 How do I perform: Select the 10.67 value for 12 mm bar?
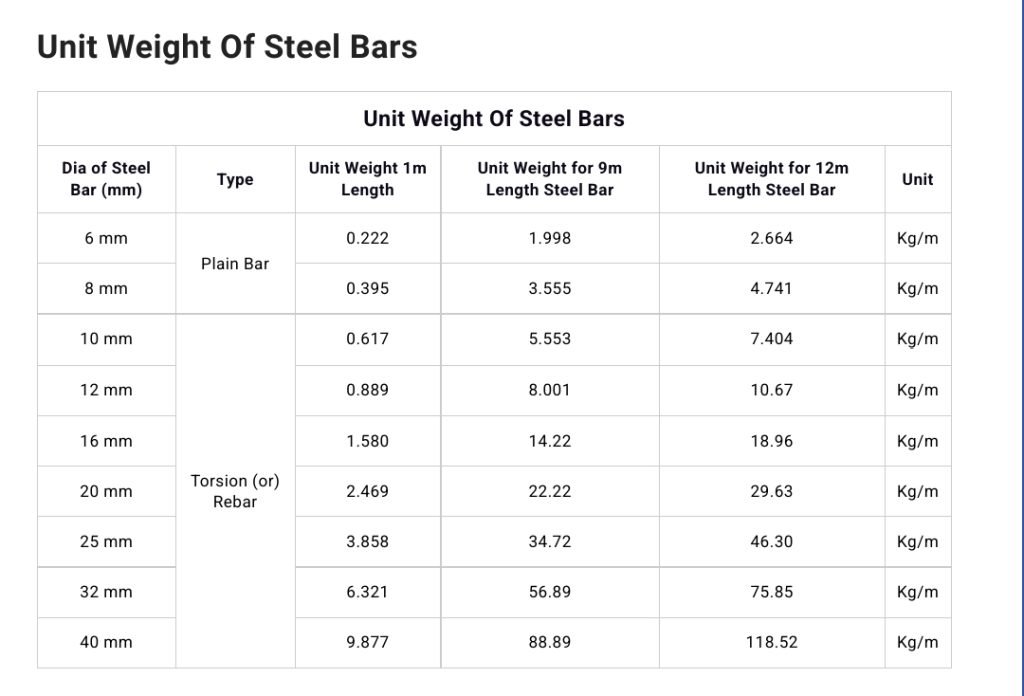click(772, 390)
